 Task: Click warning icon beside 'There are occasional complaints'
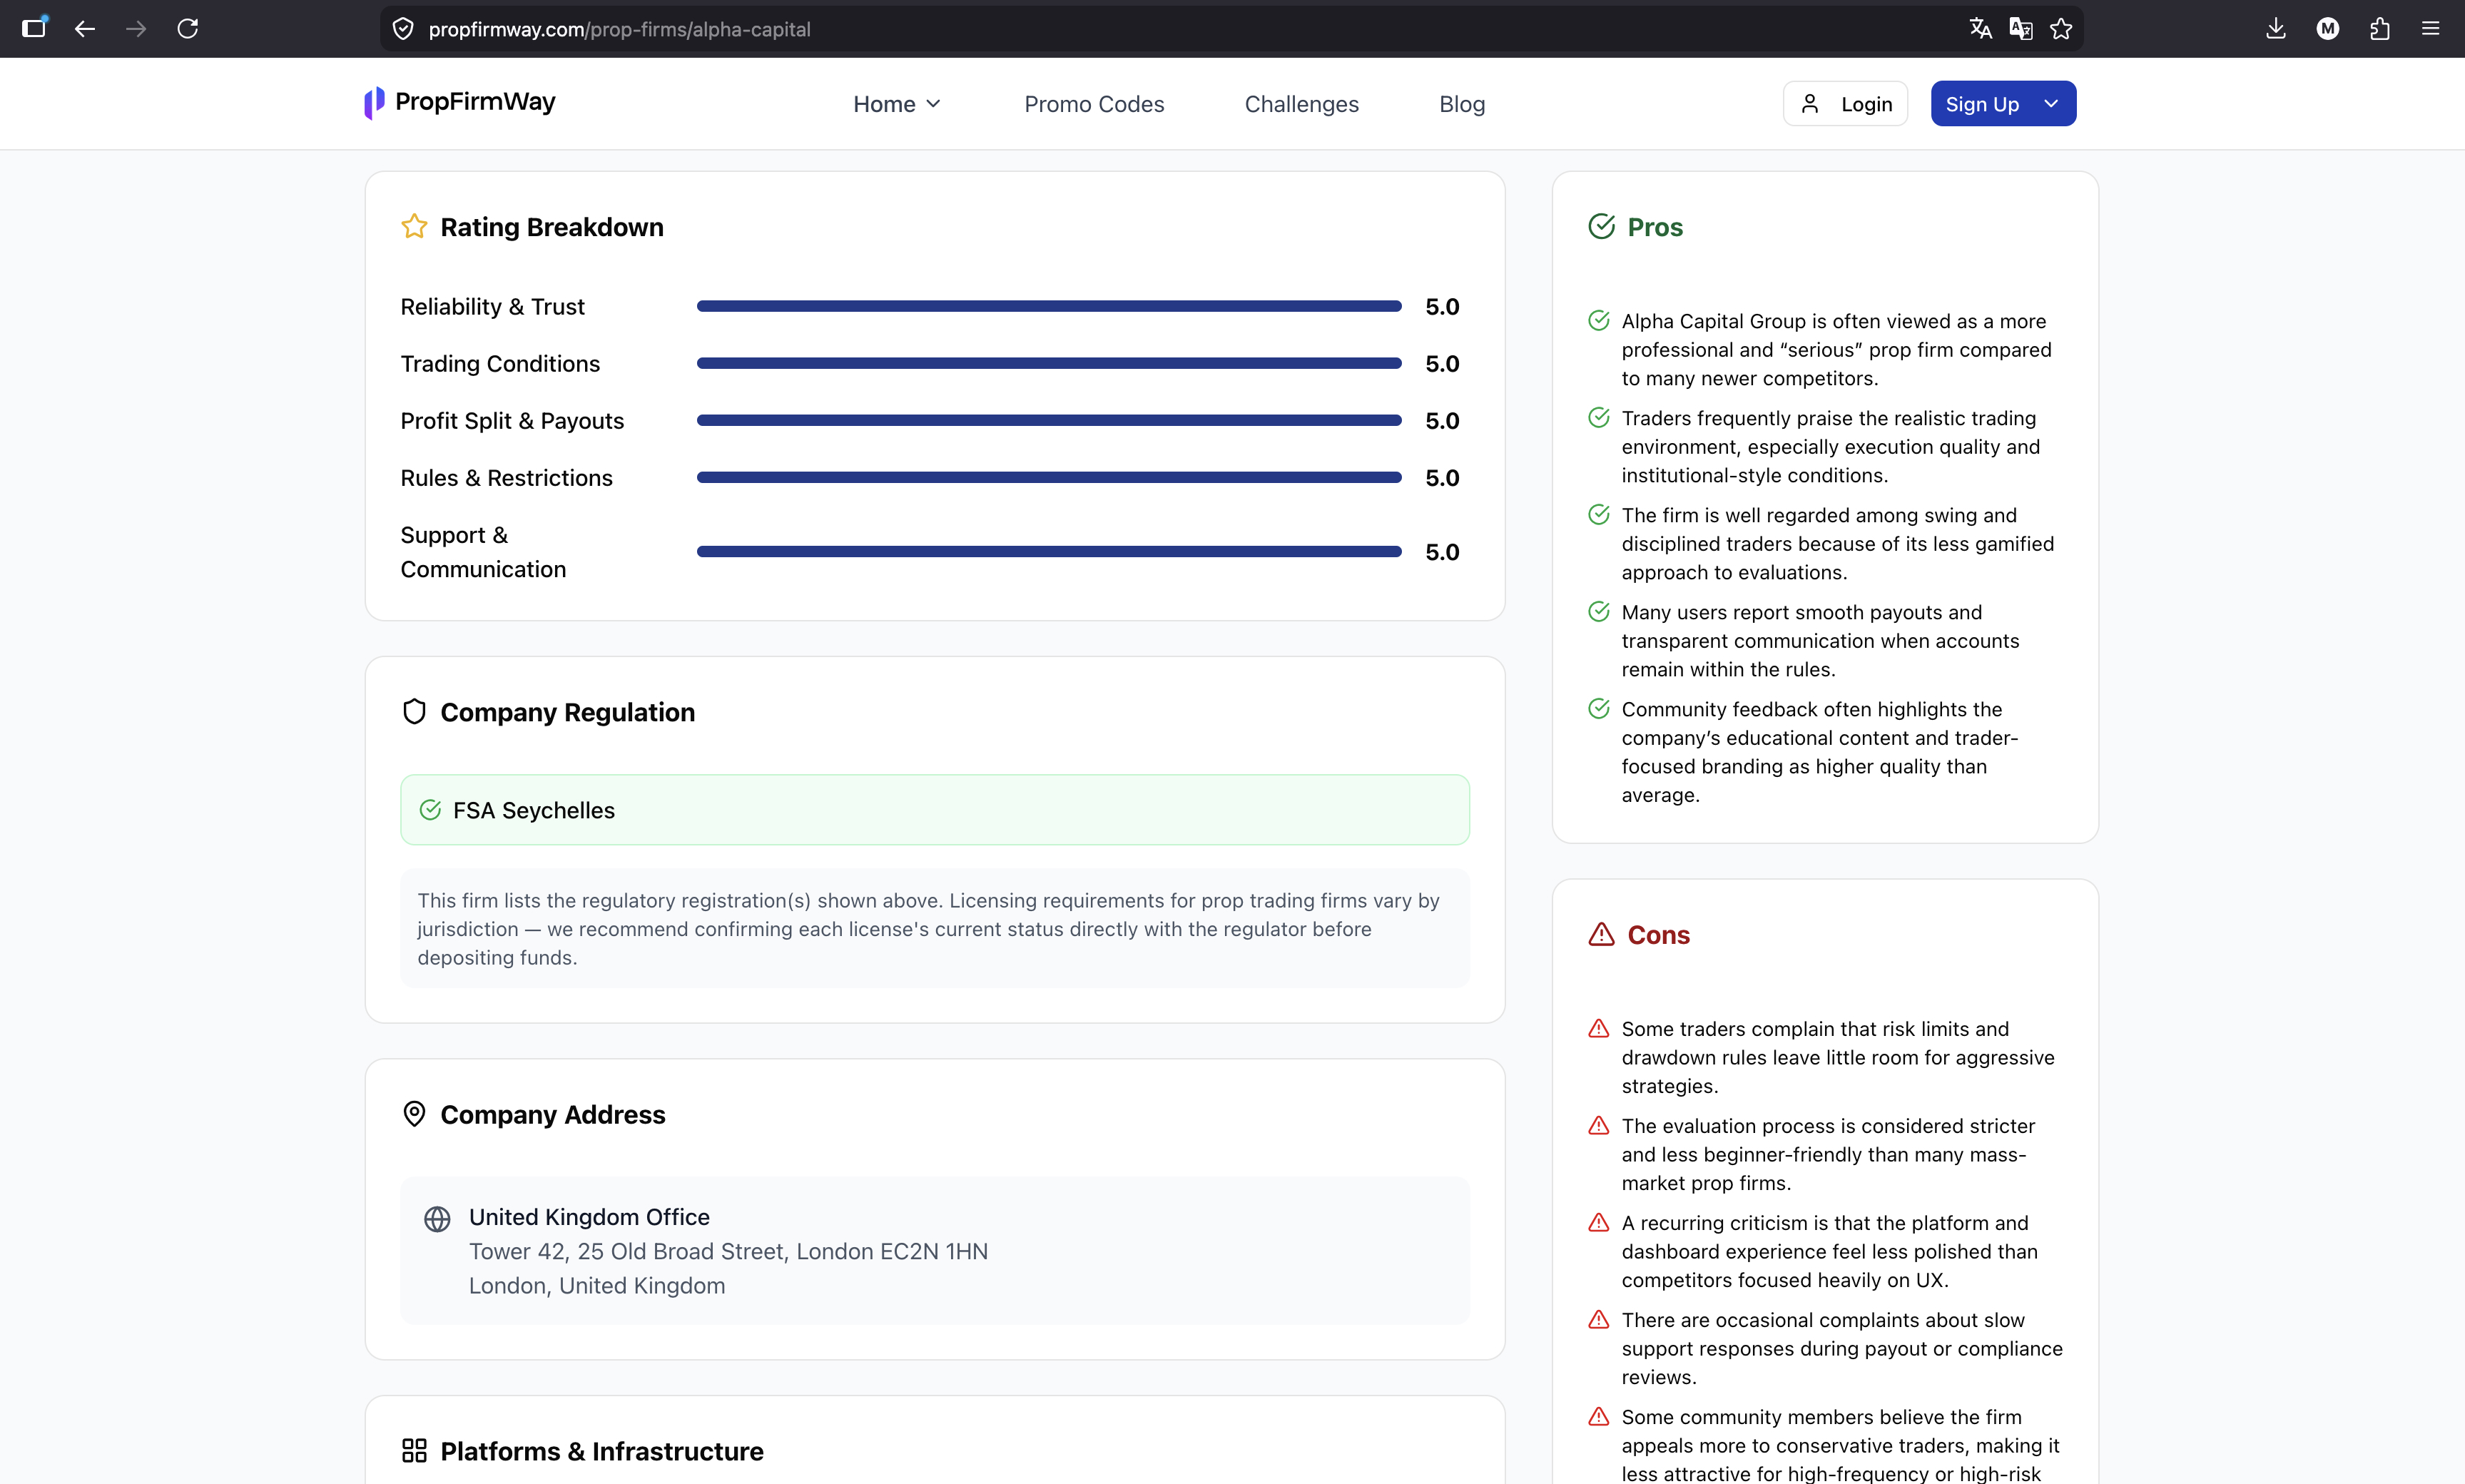point(1599,1319)
